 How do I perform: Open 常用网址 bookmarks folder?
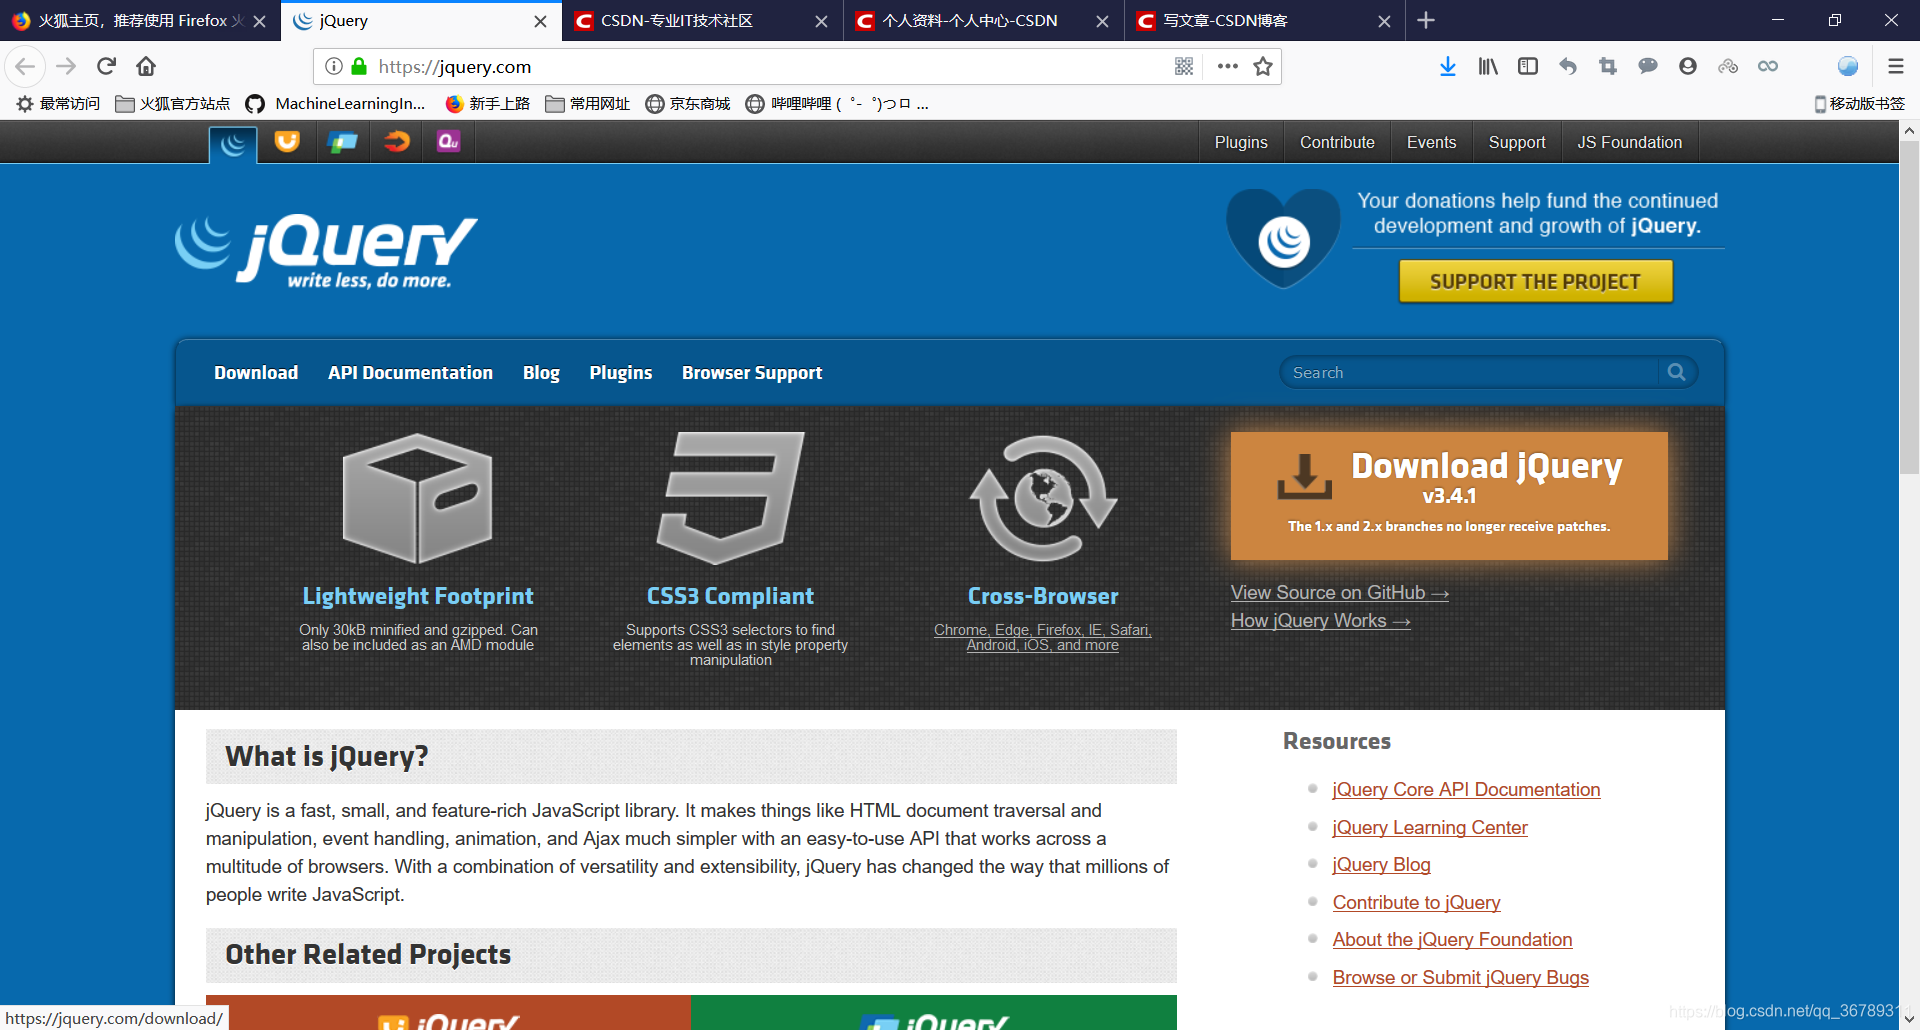(588, 103)
